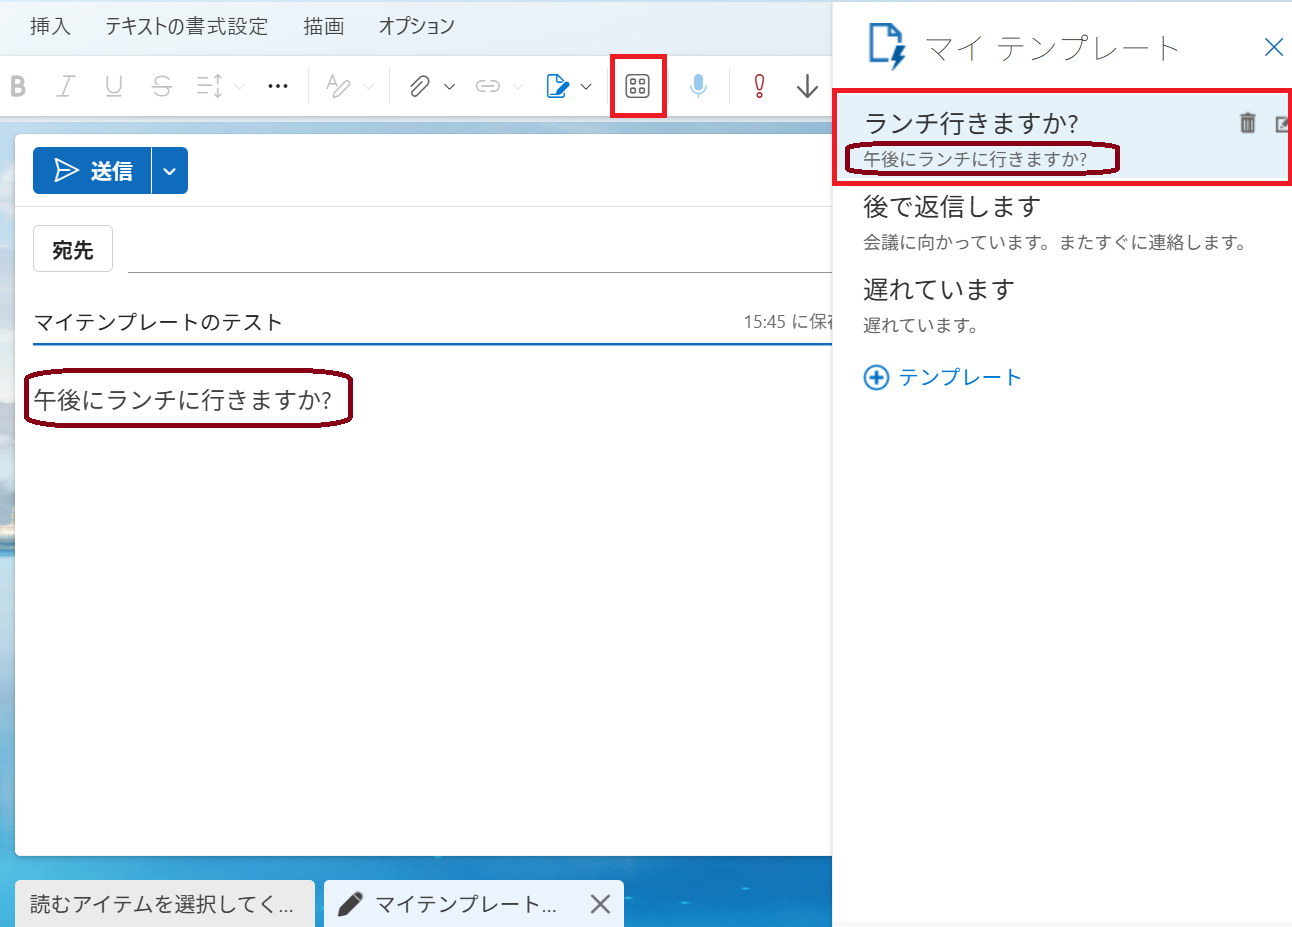Open more formatting options ellipsis
This screenshot has height=927, width=1292.
(x=278, y=86)
